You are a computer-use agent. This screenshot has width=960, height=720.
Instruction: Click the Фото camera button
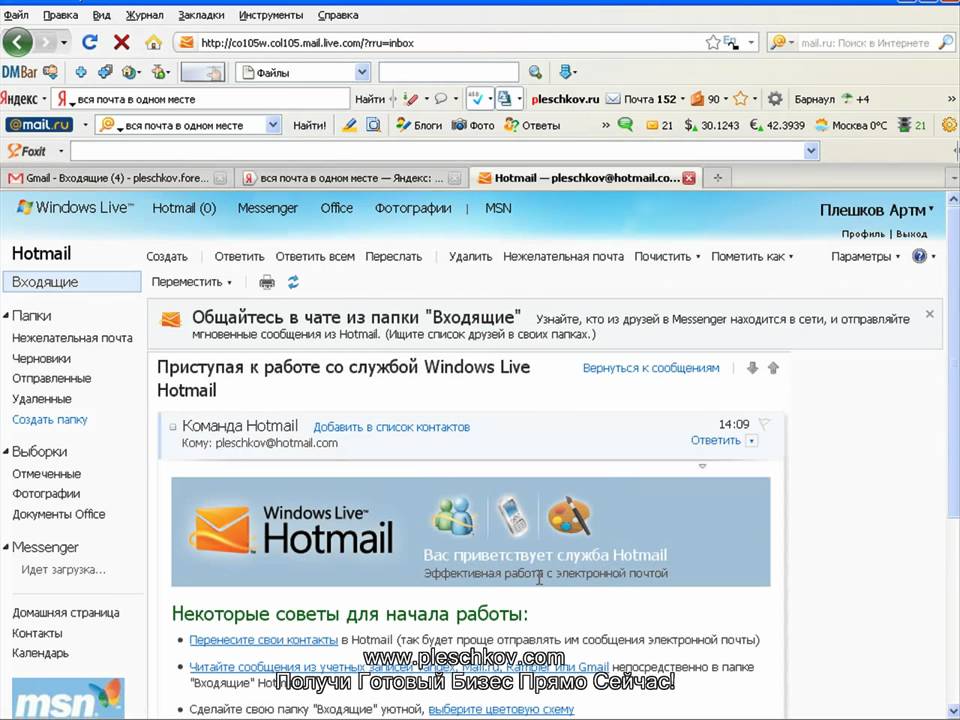pyautogui.click(x=473, y=125)
